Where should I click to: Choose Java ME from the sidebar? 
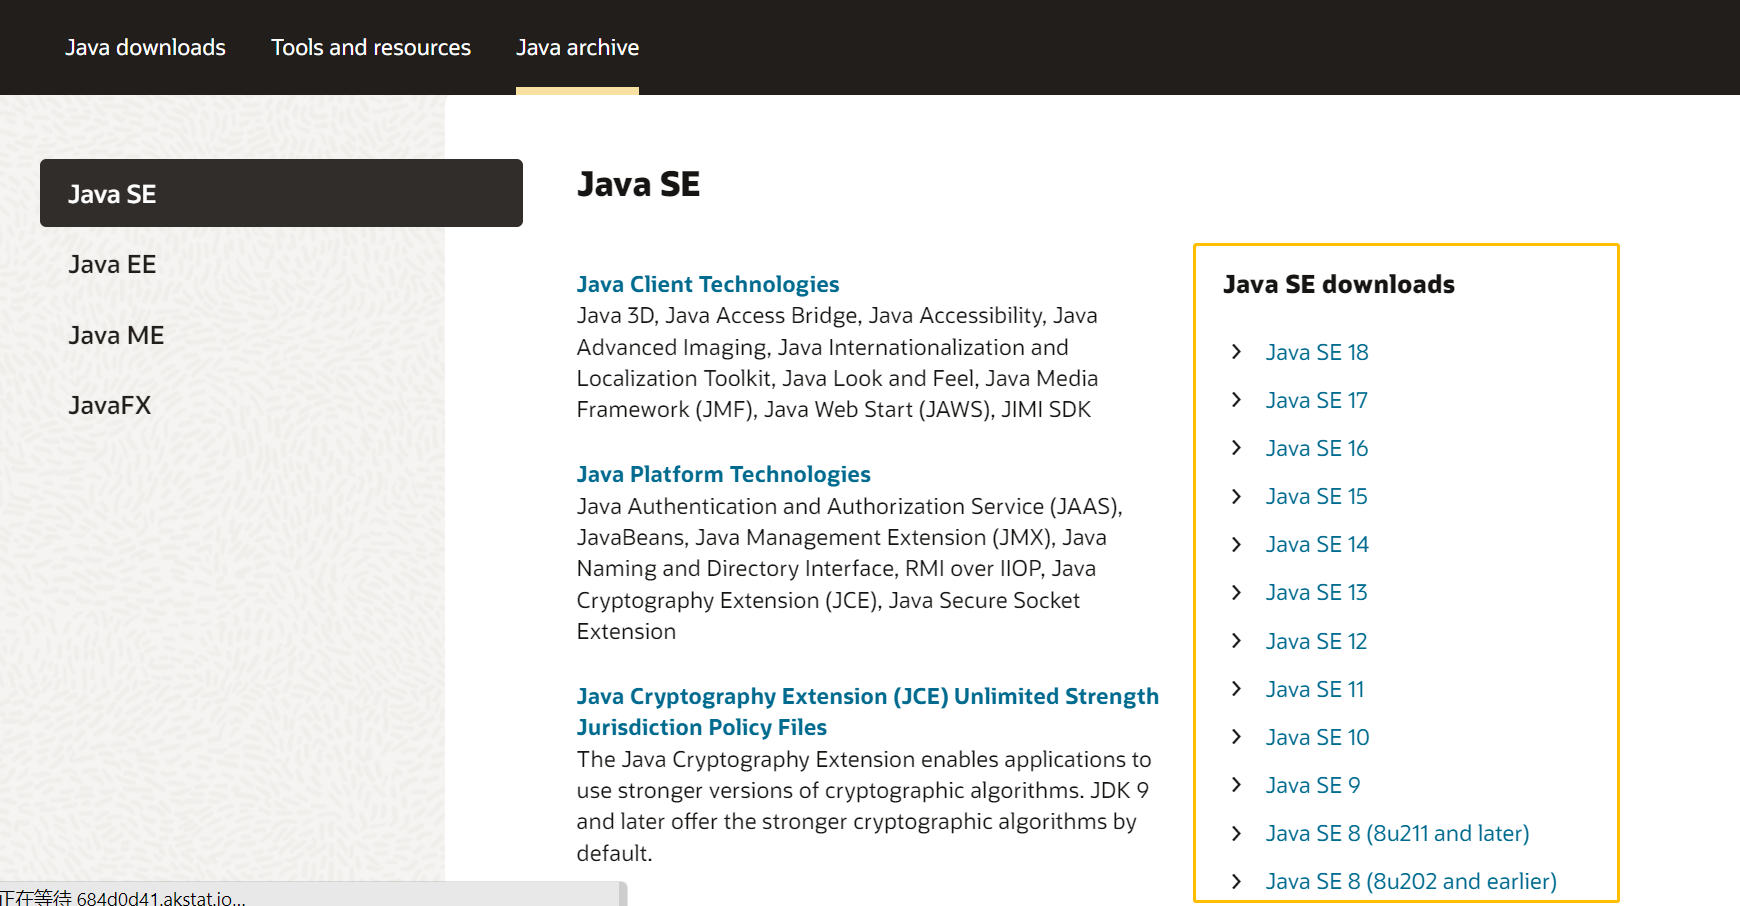tap(116, 335)
